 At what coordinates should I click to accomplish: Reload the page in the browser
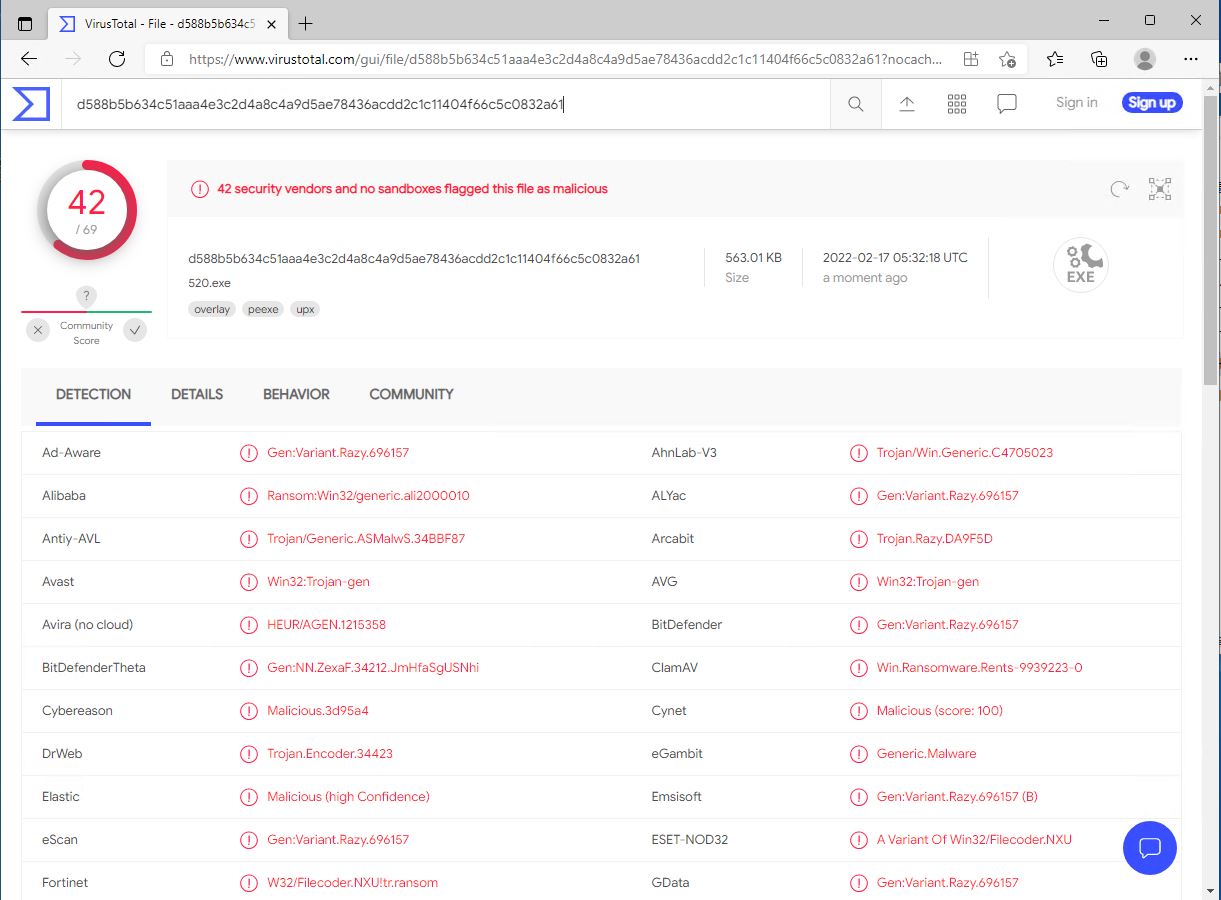point(117,59)
